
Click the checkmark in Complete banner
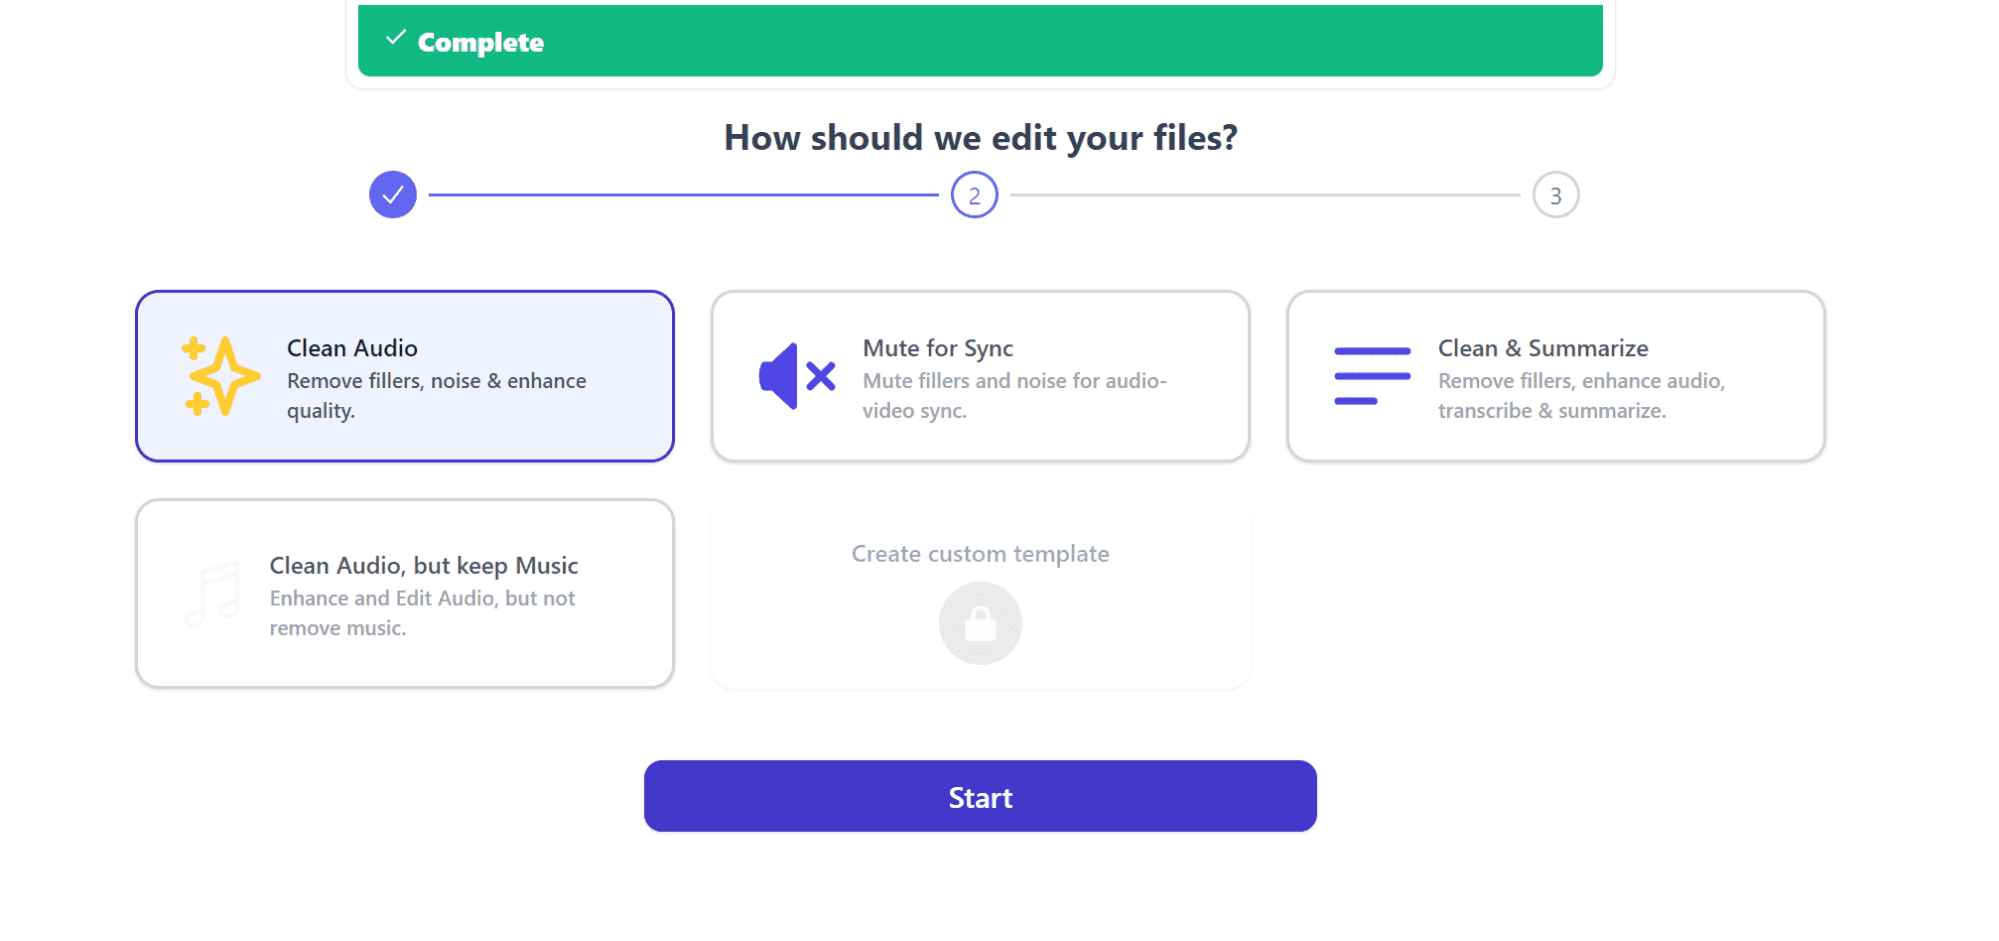click(396, 38)
